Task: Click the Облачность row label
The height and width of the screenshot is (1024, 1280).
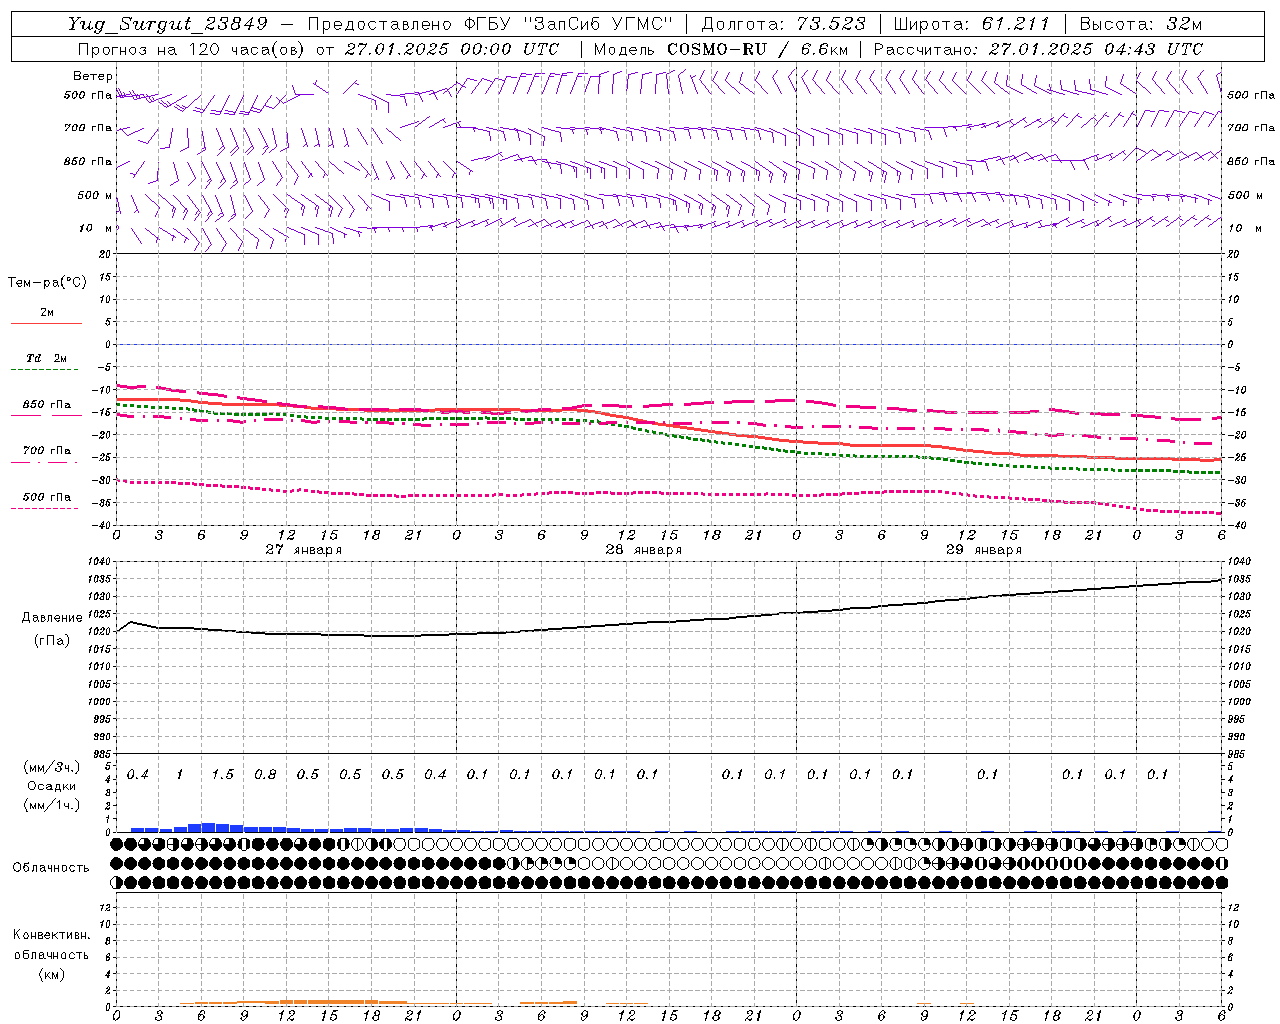Action: pos(50,867)
